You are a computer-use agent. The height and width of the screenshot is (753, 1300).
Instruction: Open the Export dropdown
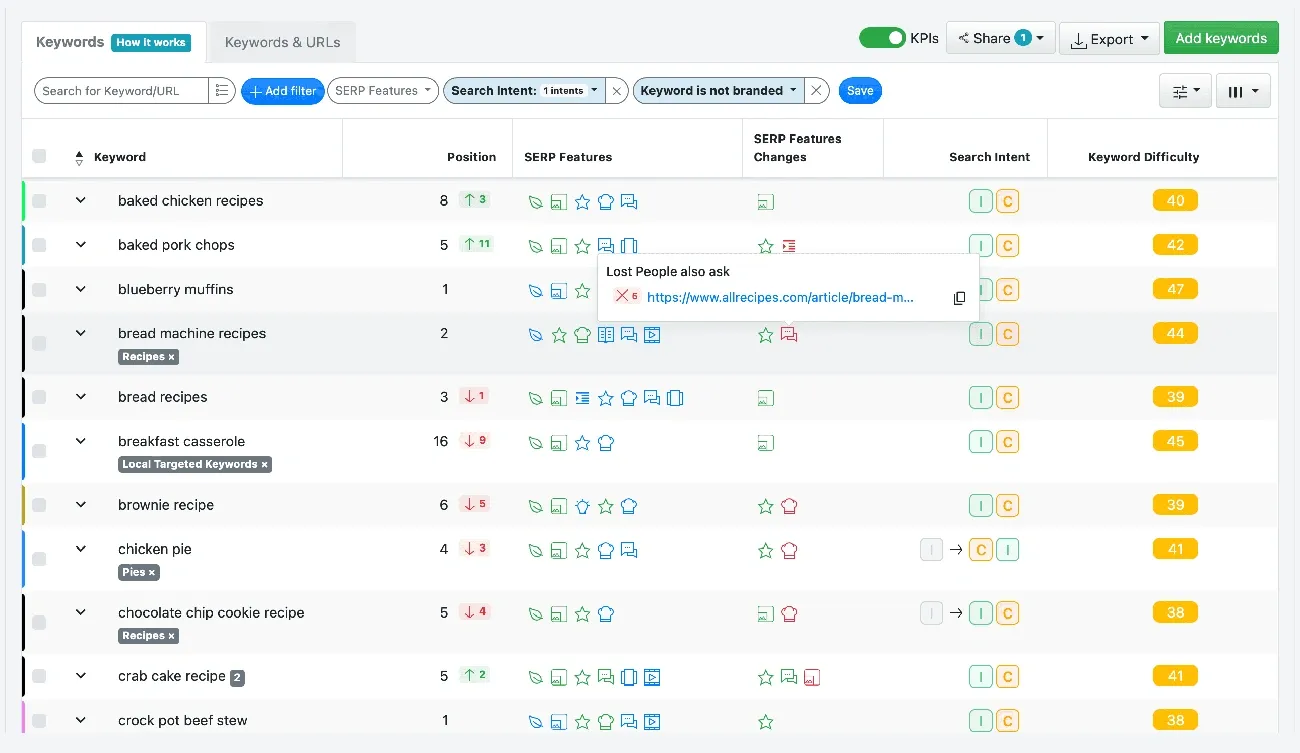pyautogui.click(x=1109, y=39)
